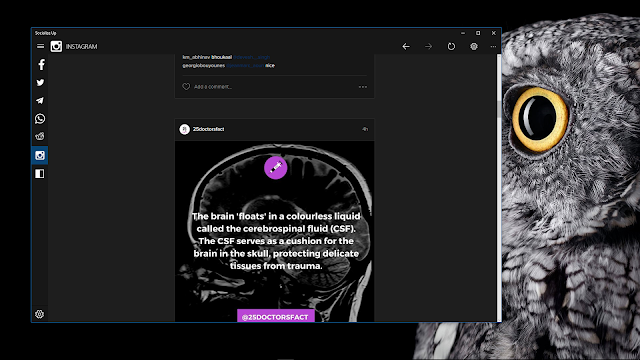Open Facebook from the sidebar
Viewport: 640px width, 360px height.
click(x=41, y=64)
